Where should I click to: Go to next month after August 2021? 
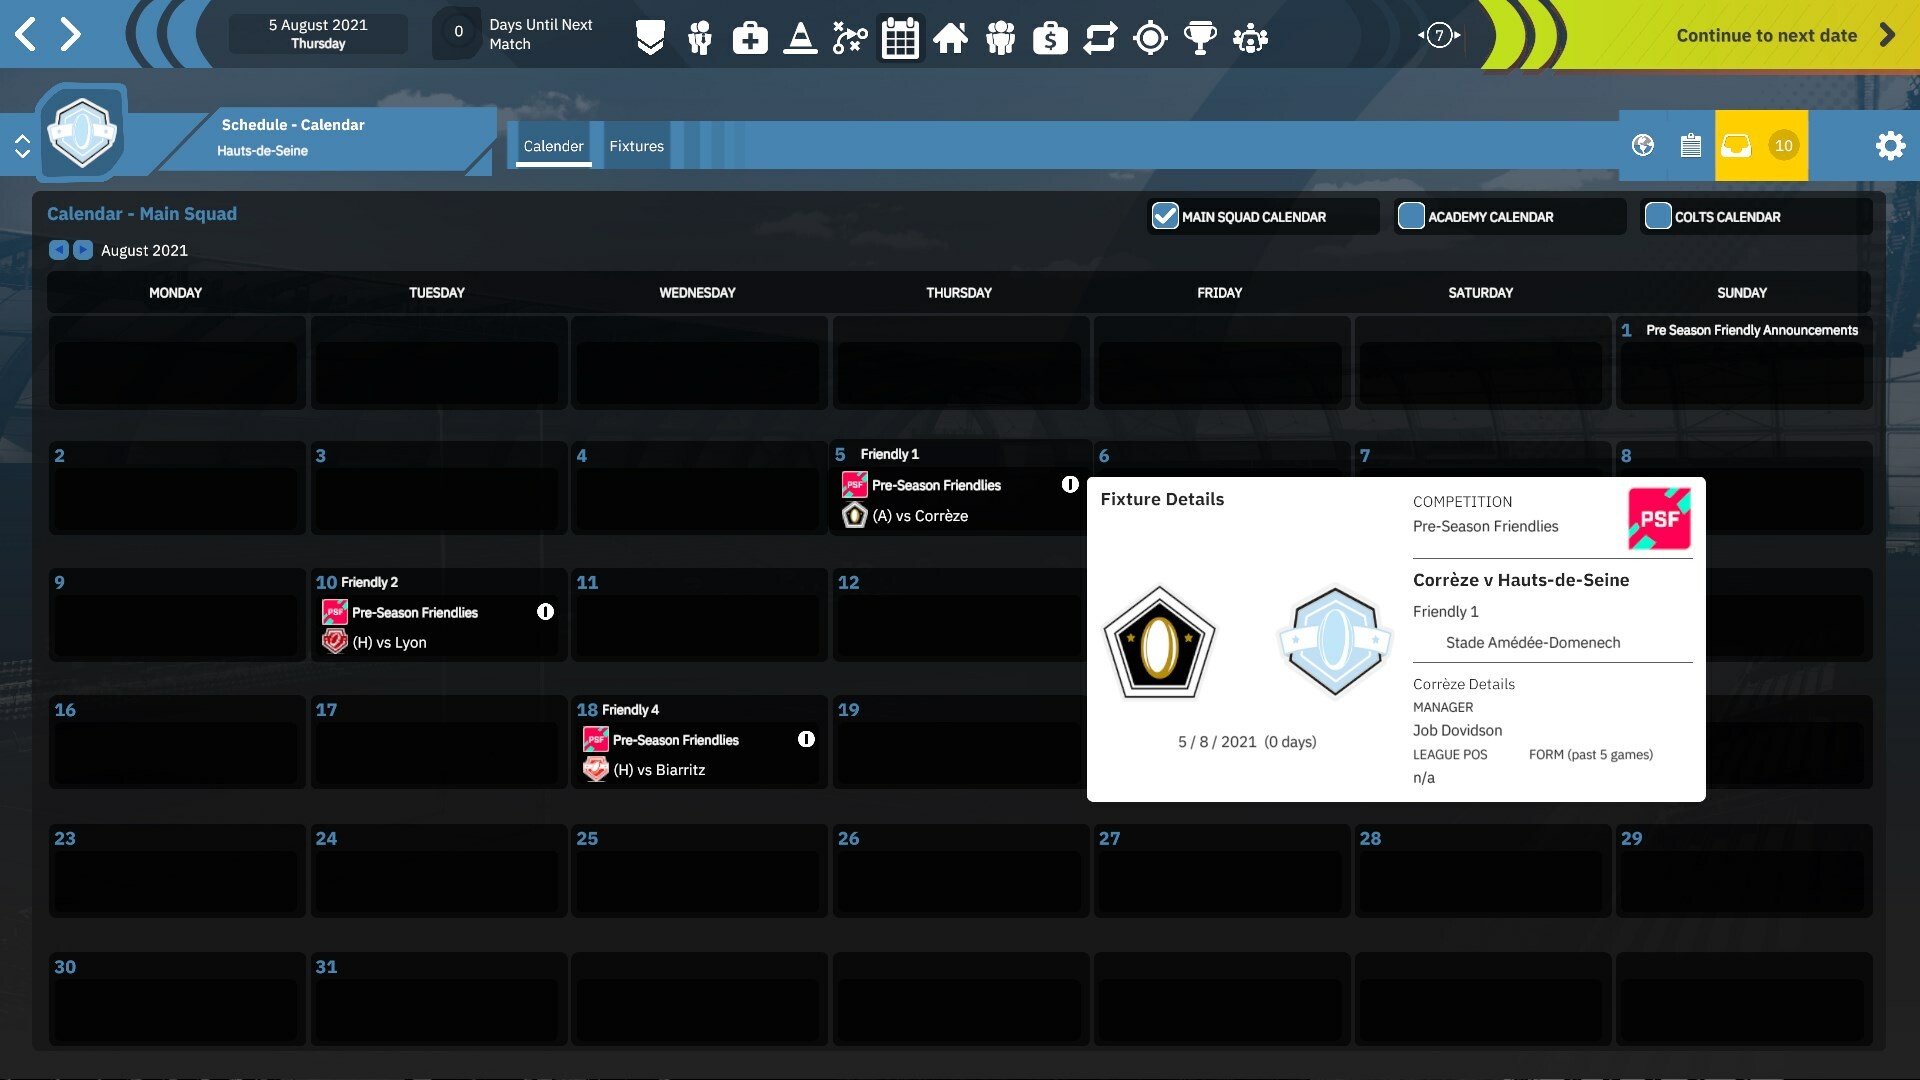tap(83, 250)
